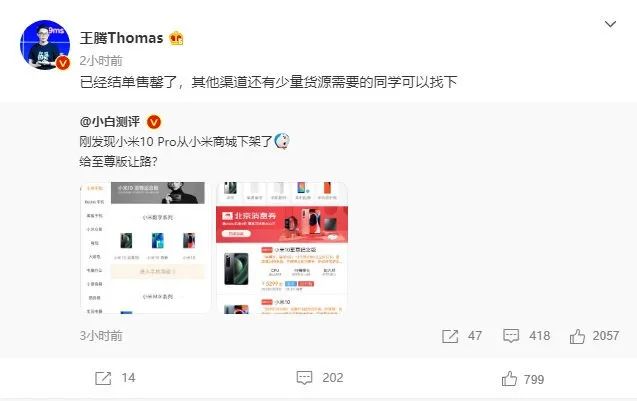Click the 3小时前 timestamp of quoted post

tap(101, 336)
